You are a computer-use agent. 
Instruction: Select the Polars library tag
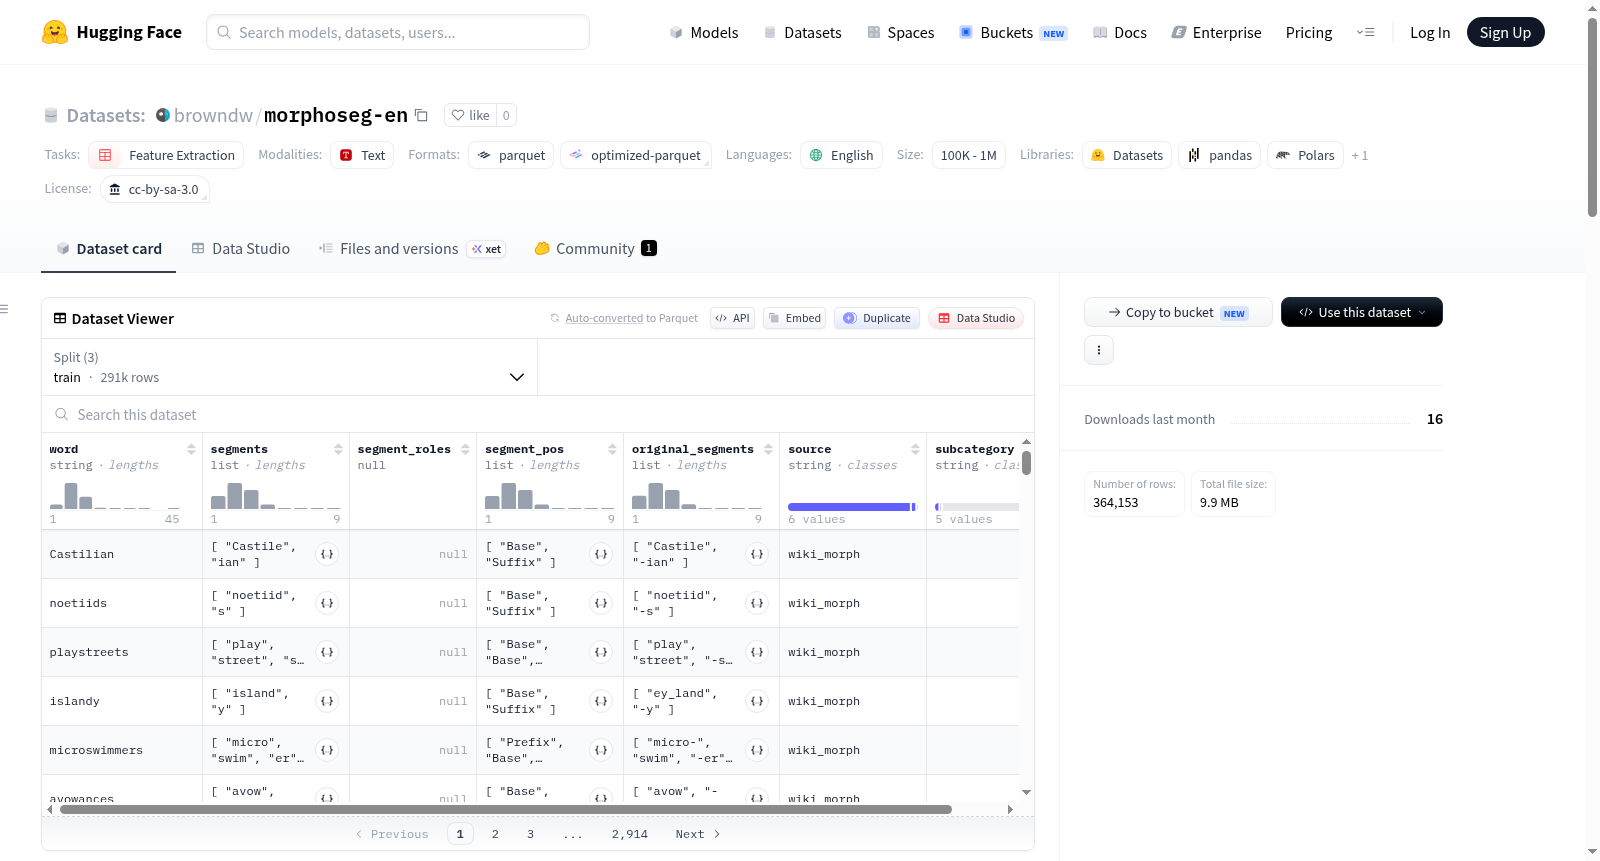pyautogui.click(x=1306, y=155)
